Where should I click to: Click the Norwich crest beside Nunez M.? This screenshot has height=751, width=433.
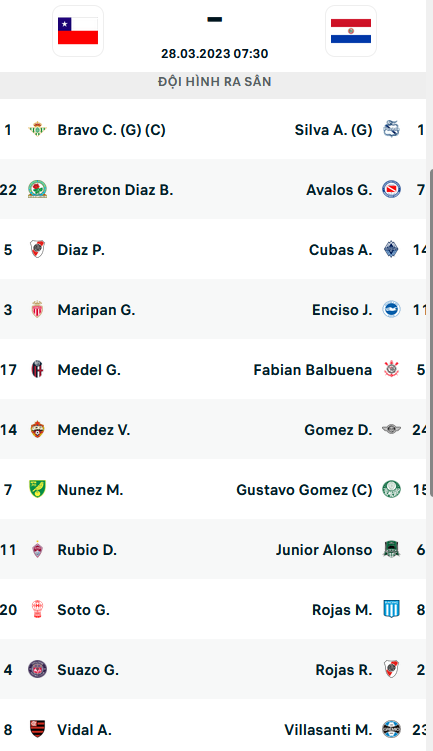click(37, 489)
